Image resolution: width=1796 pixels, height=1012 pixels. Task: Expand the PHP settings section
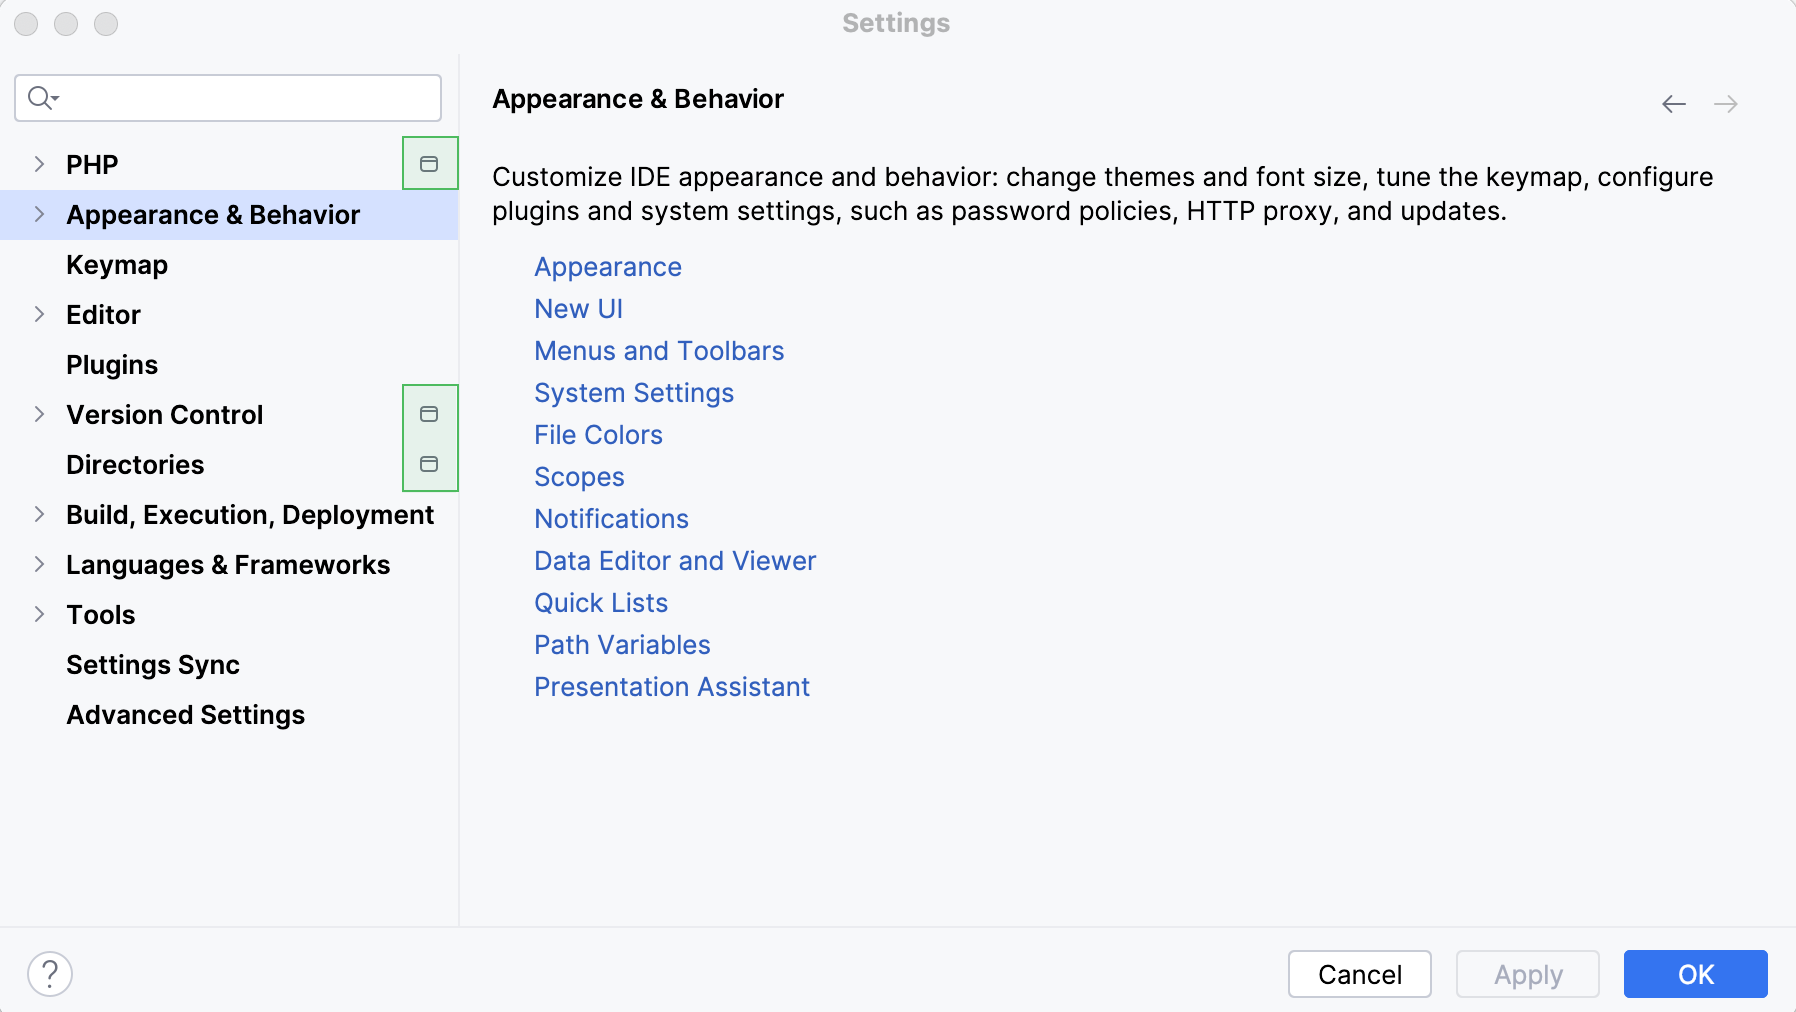[40, 163]
